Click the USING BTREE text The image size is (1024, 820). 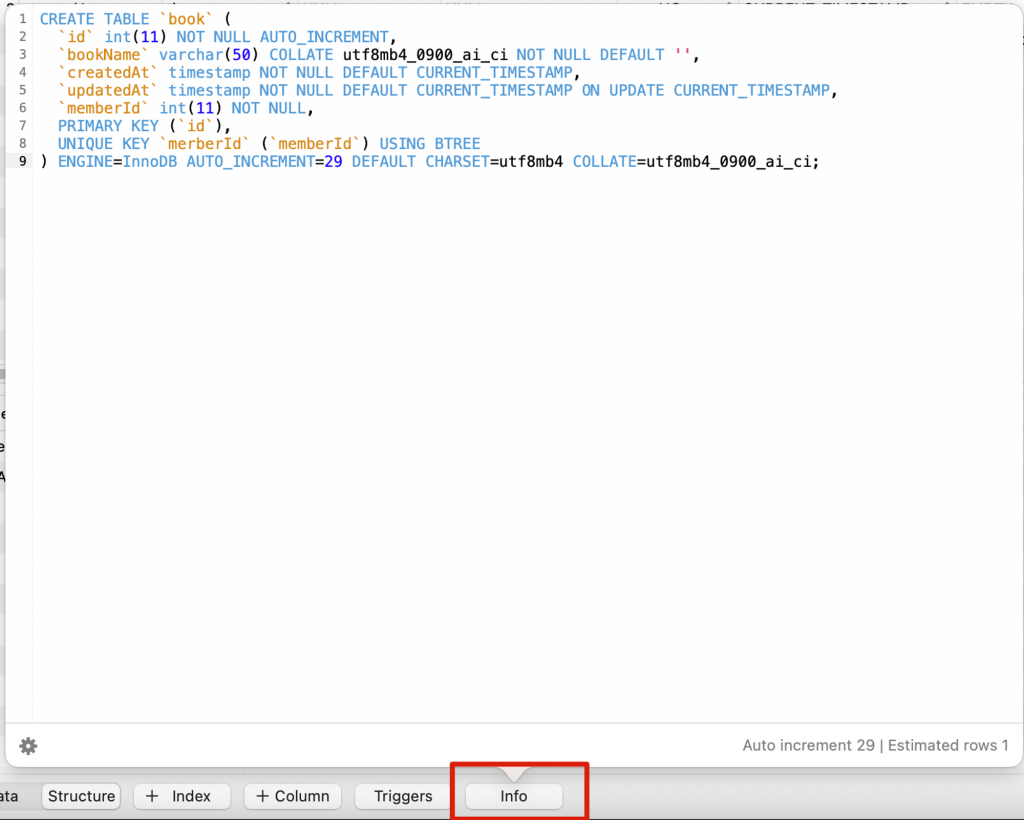(430, 144)
